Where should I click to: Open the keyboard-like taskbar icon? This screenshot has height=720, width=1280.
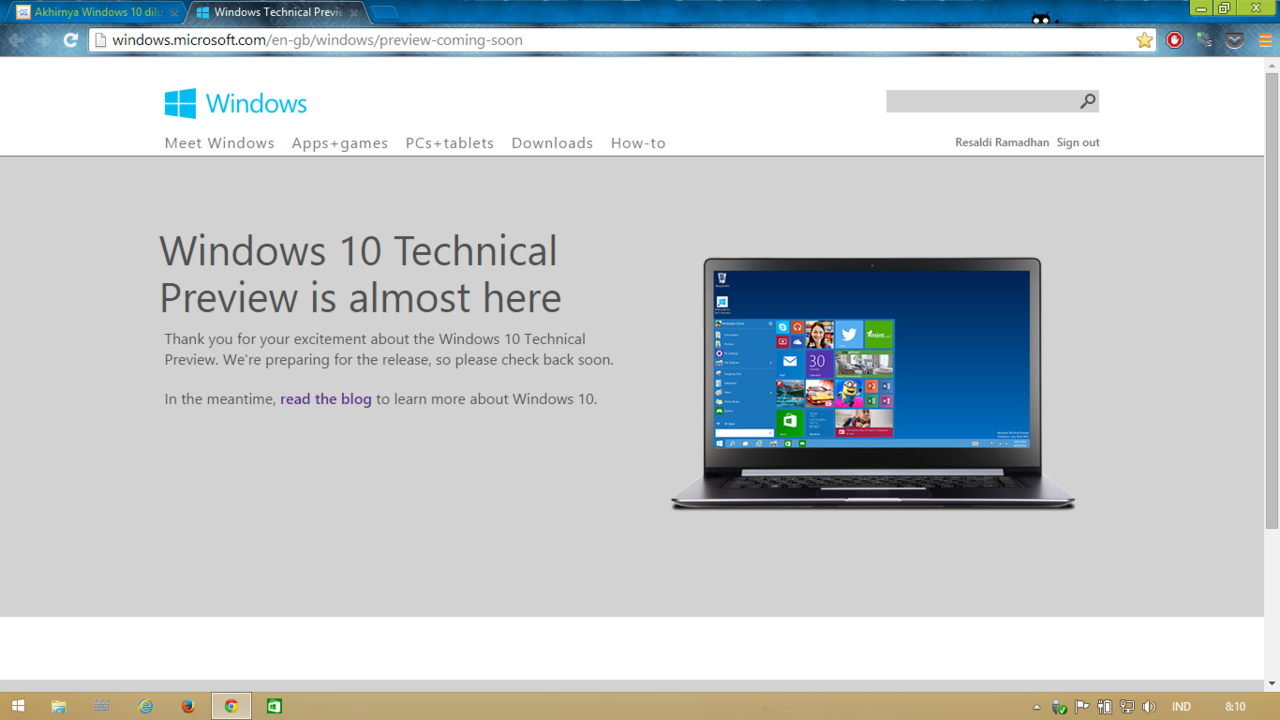[102, 706]
